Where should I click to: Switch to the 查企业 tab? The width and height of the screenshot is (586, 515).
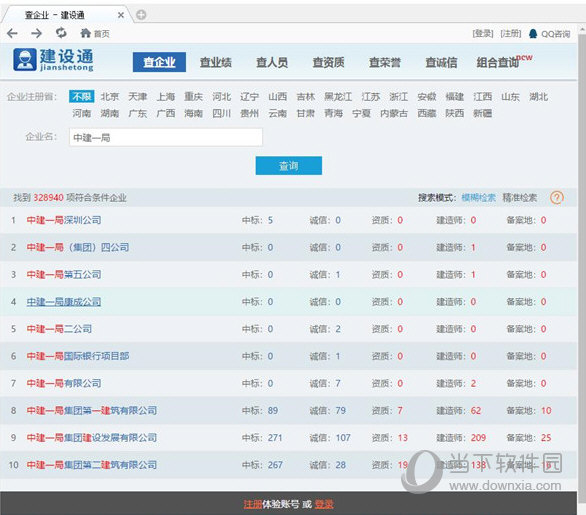(x=159, y=62)
